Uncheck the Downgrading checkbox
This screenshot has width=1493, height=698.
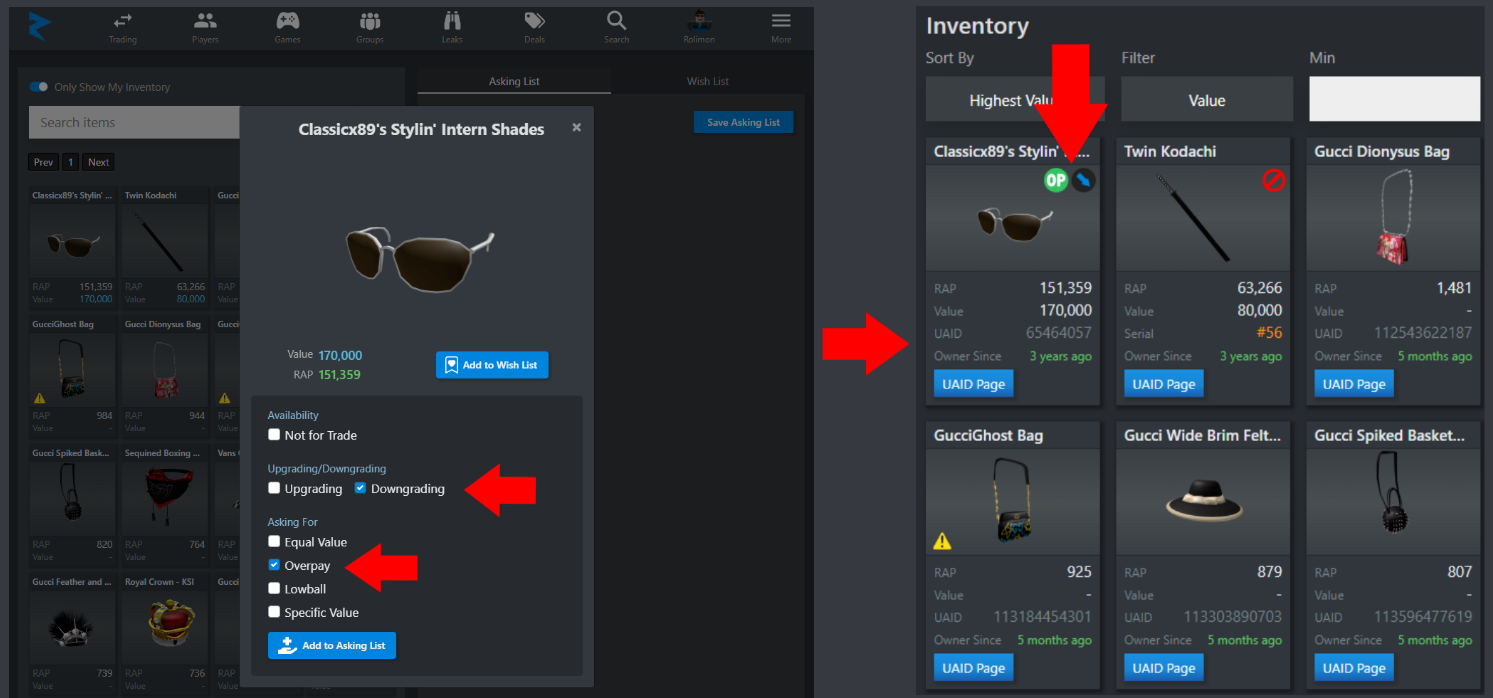coord(361,488)
